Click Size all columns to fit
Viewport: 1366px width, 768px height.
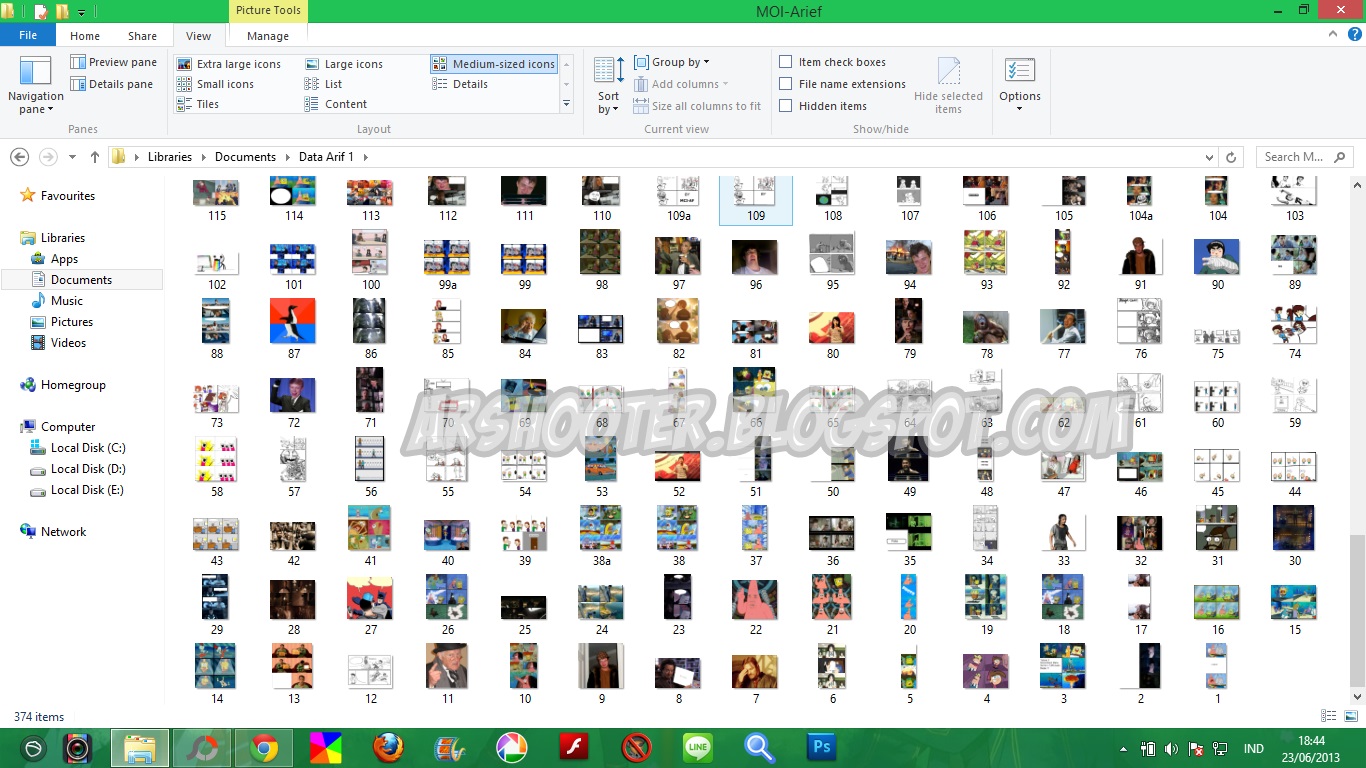tap(697, 106)
